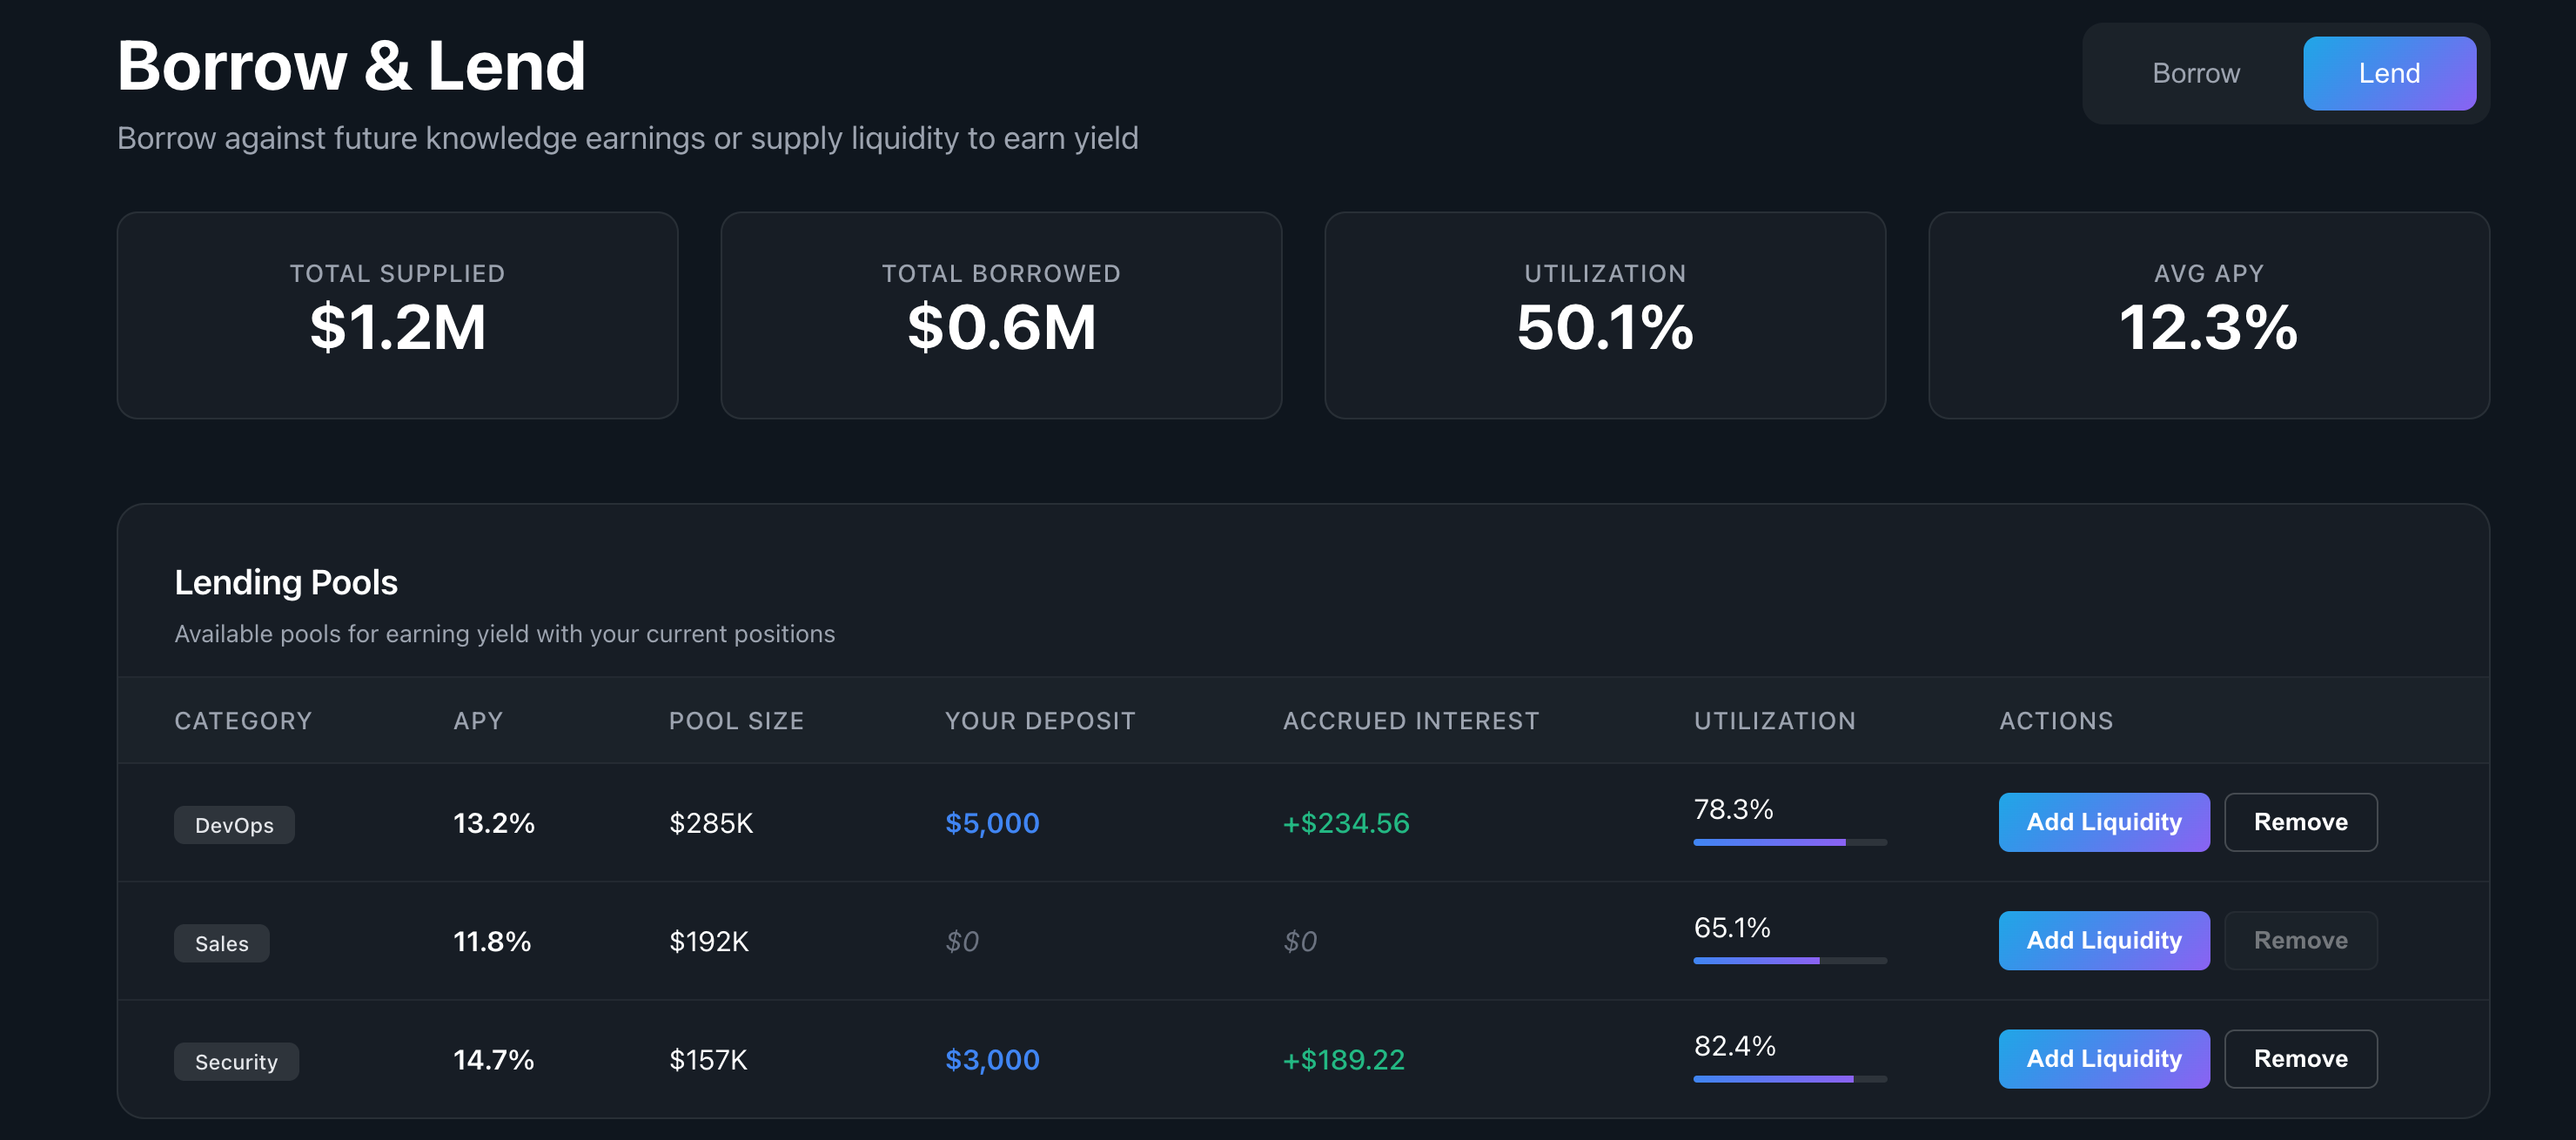Click the Sales category tag
Screen dimensions: 2576x1140
pos(221,943)
